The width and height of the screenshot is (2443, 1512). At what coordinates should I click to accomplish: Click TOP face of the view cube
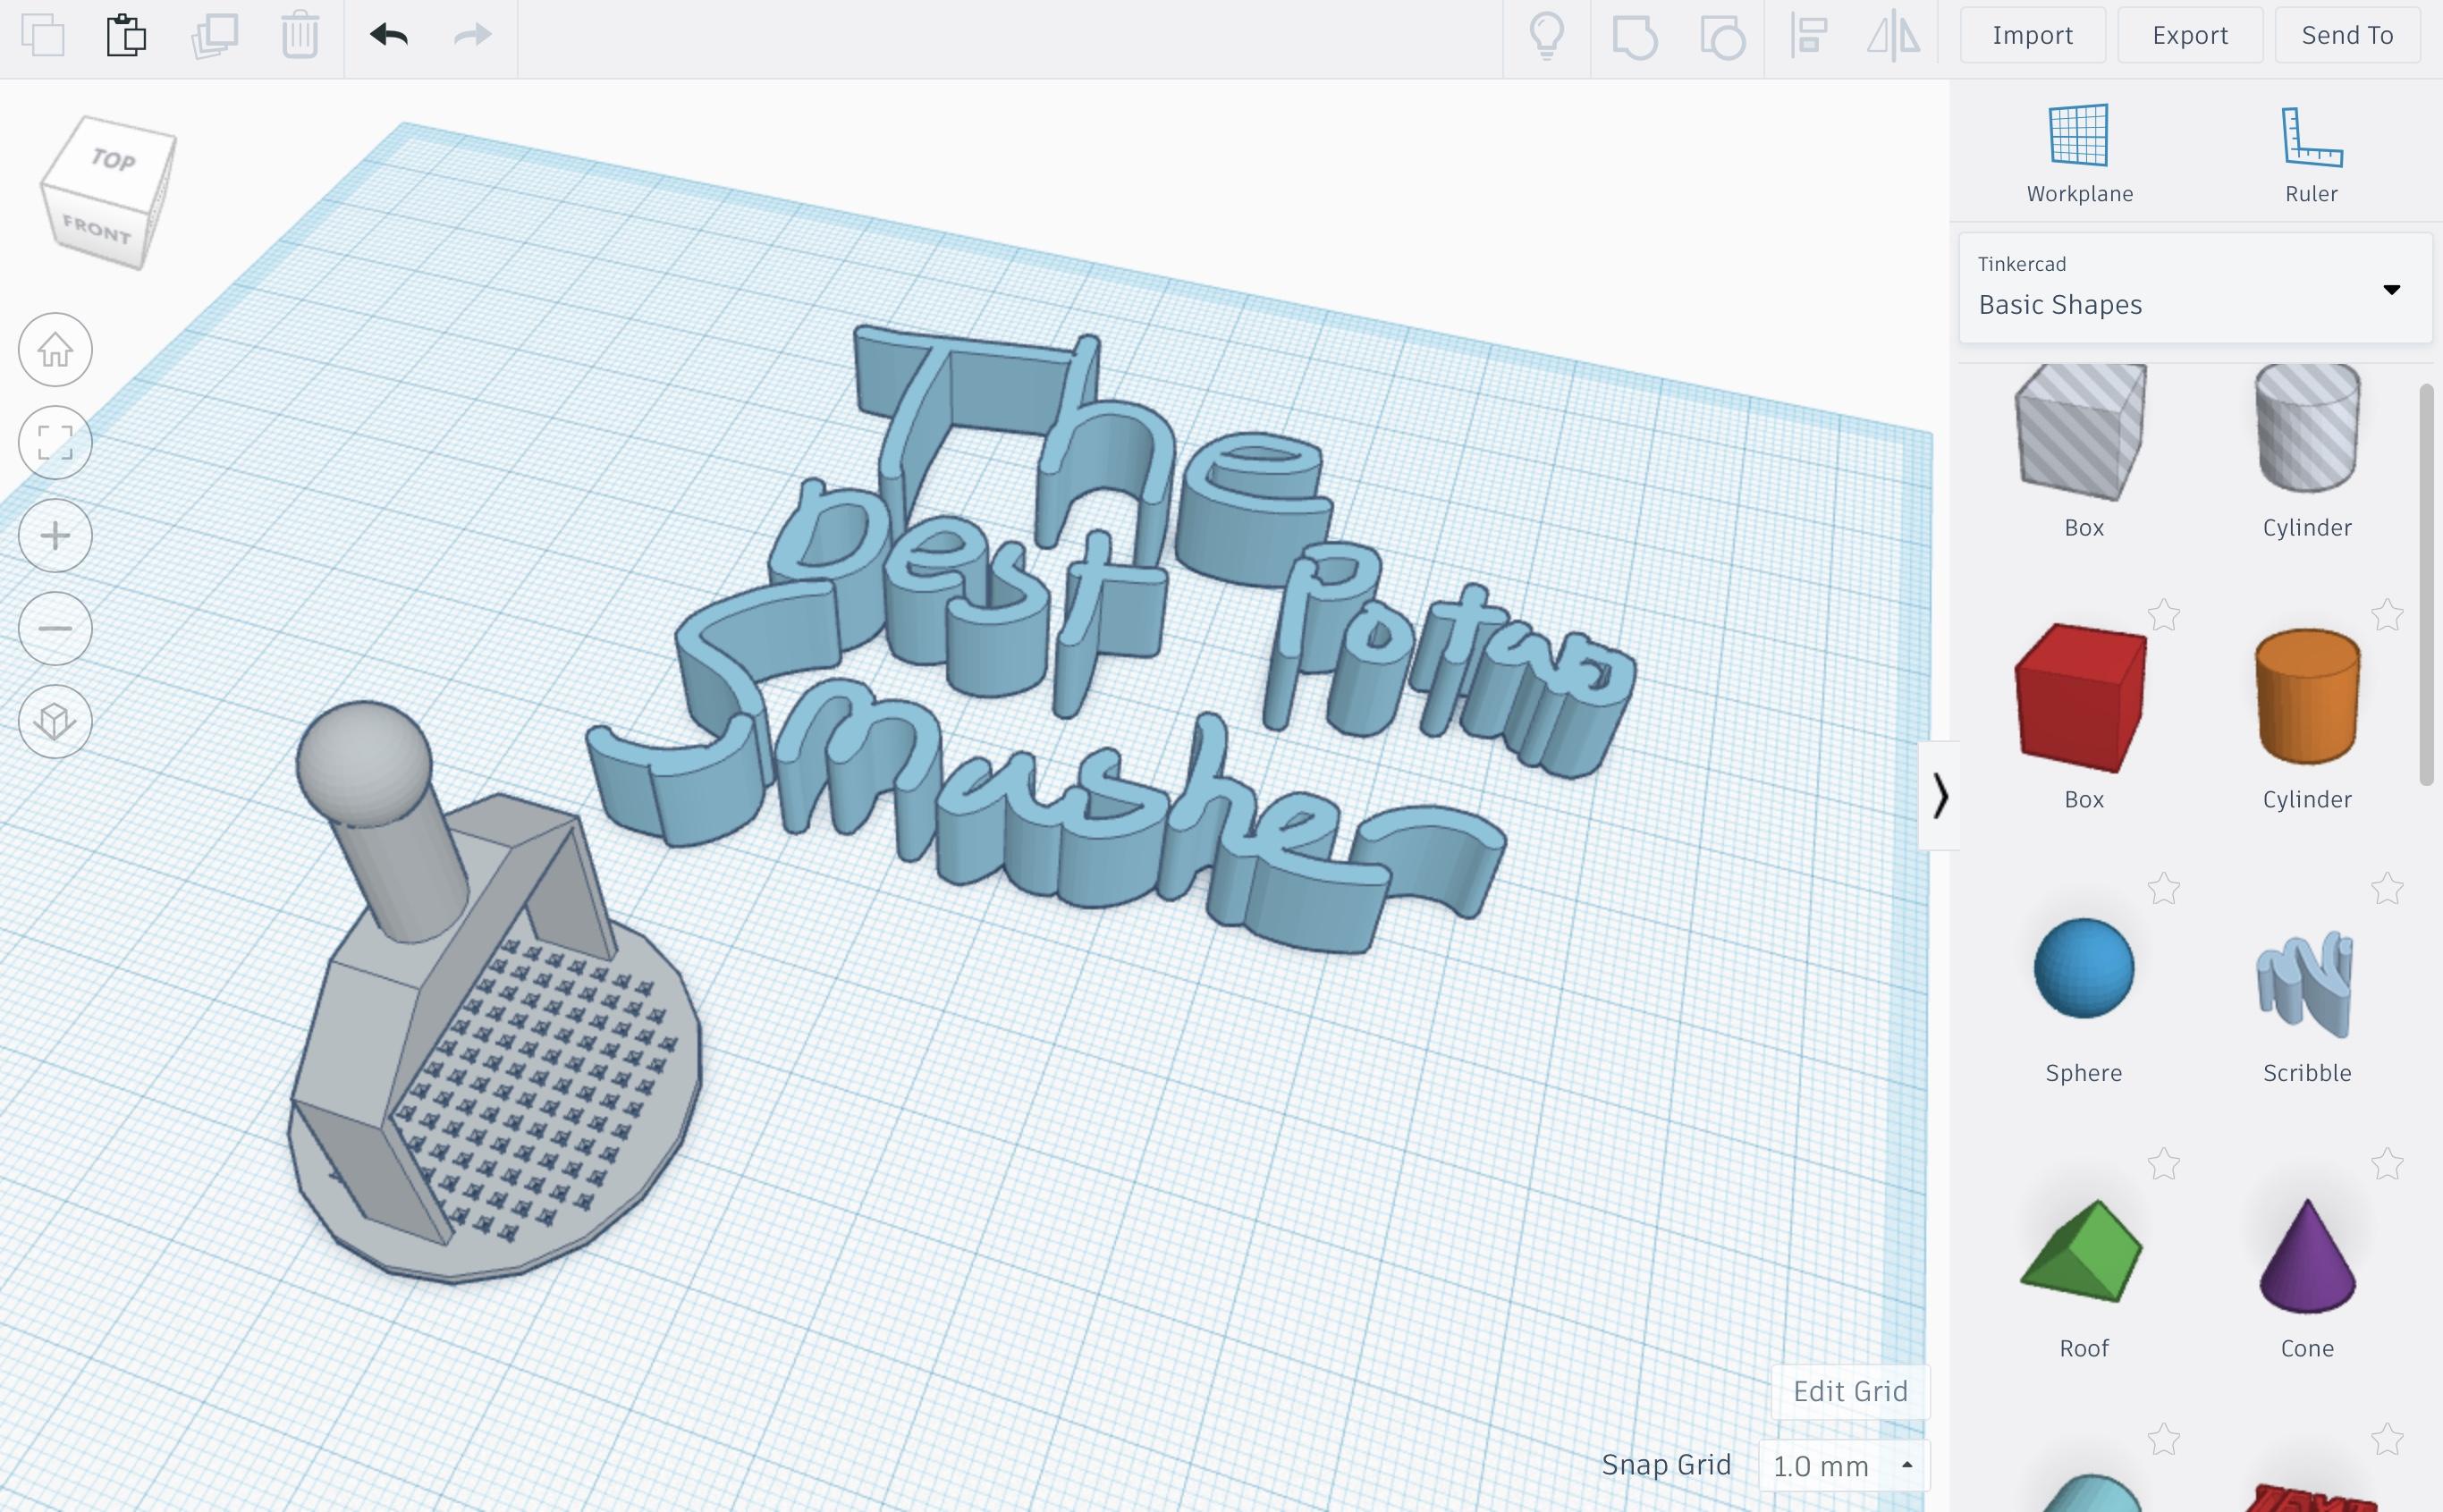tap(114, 160)
